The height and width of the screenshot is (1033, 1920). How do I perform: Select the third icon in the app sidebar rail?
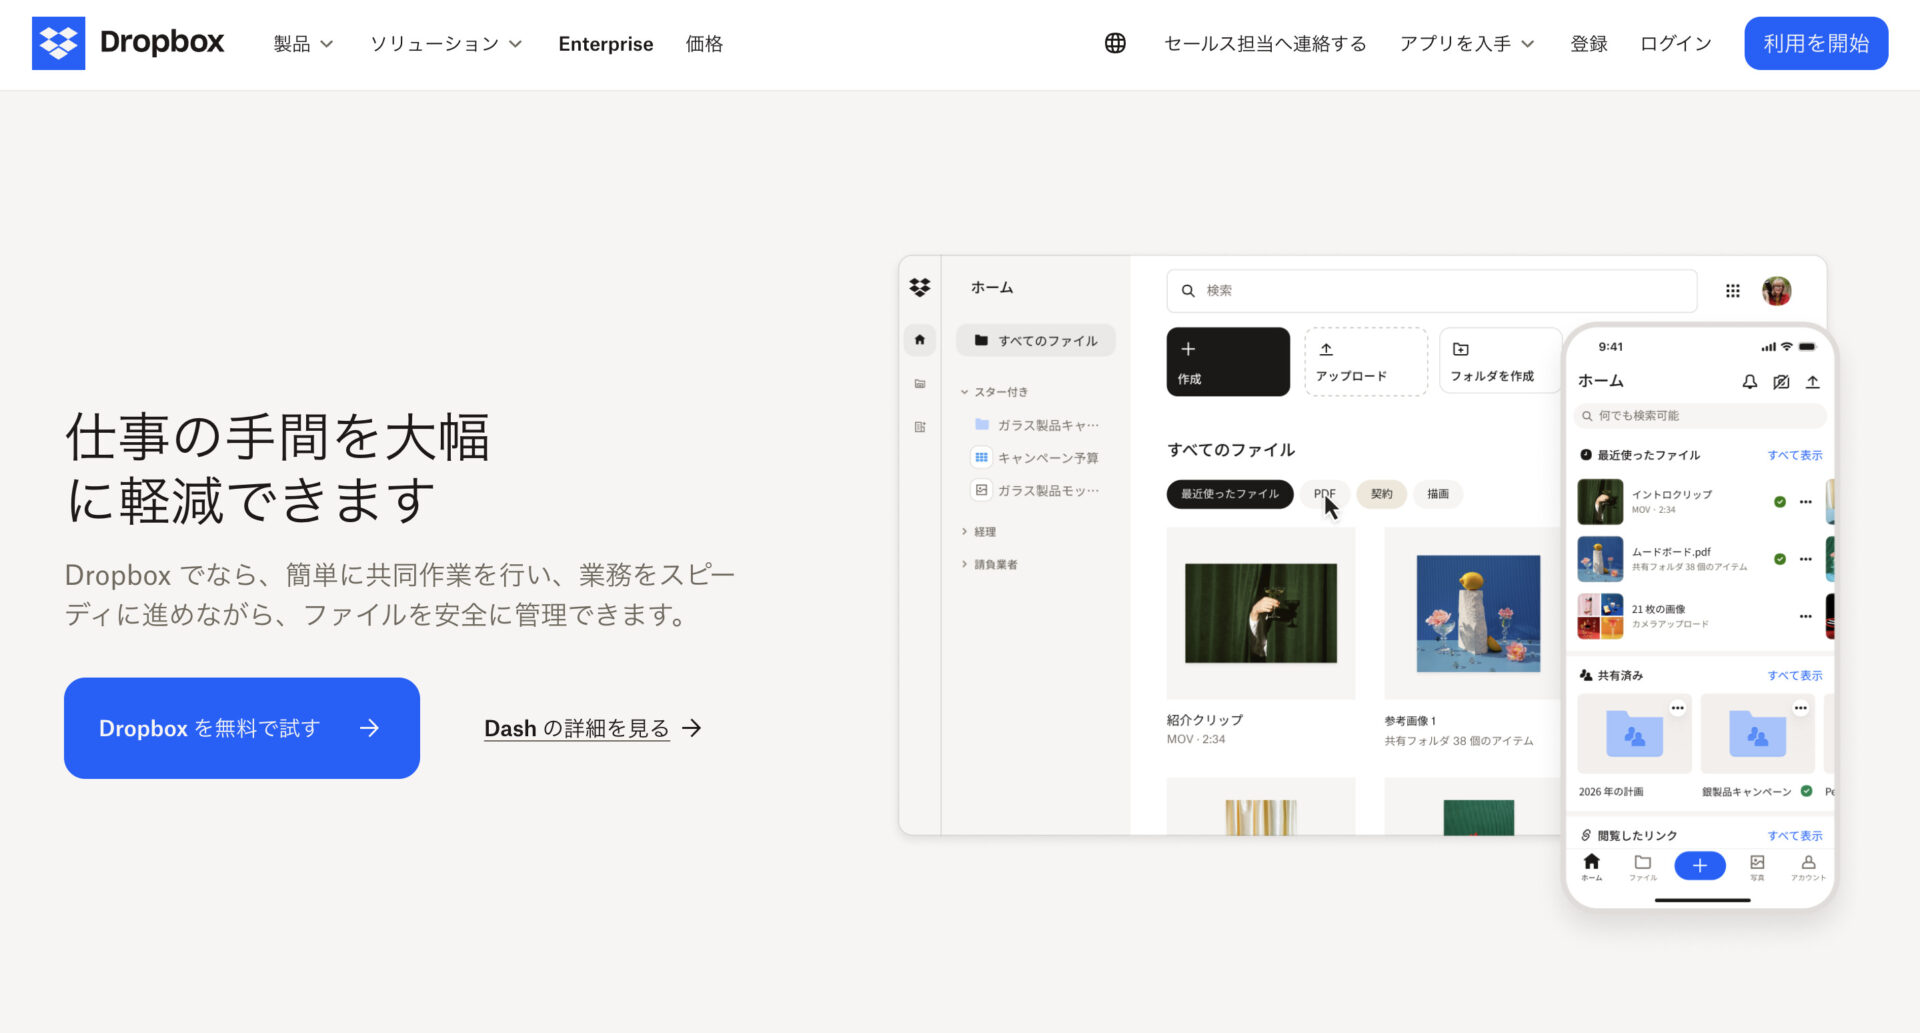tap(920, 427)
